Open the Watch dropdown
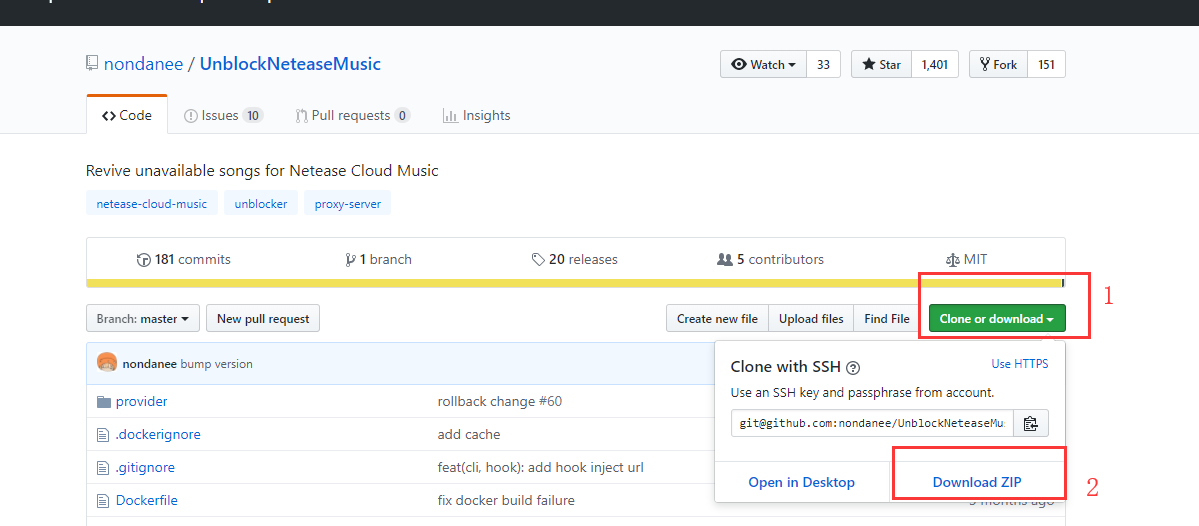 pos(763,64)
